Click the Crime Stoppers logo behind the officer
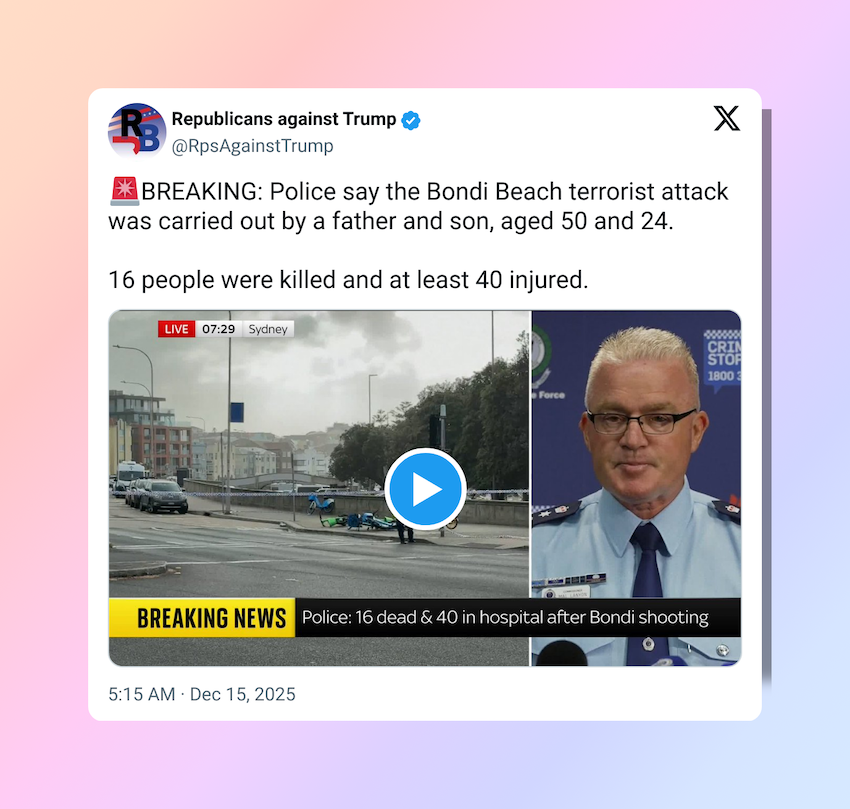The width and height of the screenshot is (850, 809). coord(722,357)
